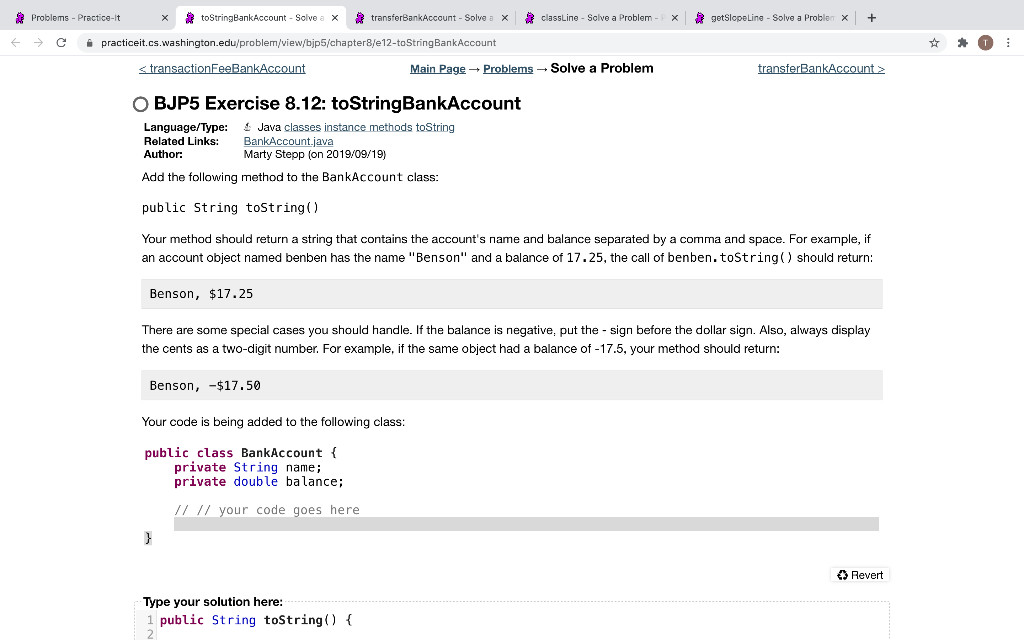This screenshot has height=640, width=1024.
Task: Click the Revert recycle icon
Action: (x=841, y=574)
